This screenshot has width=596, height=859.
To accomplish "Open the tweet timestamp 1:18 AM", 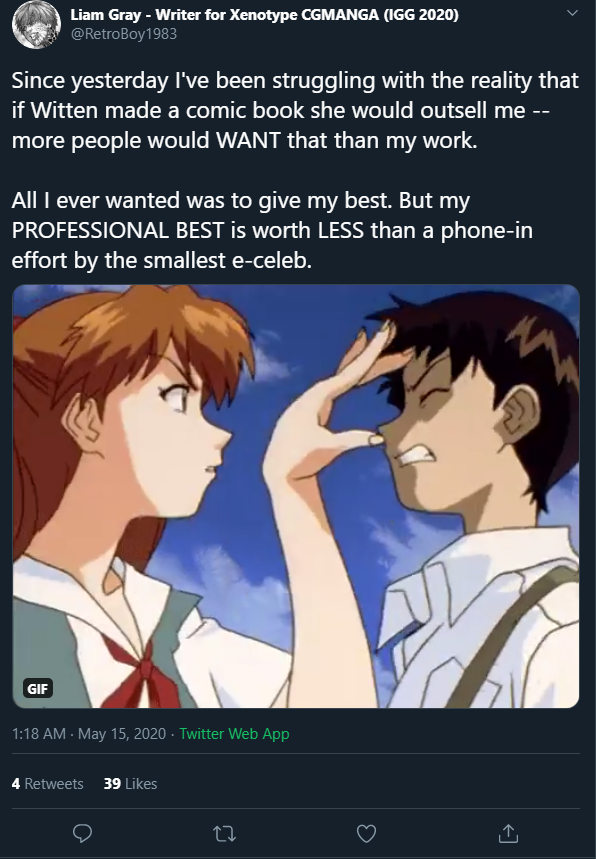I will coord(39,734).
